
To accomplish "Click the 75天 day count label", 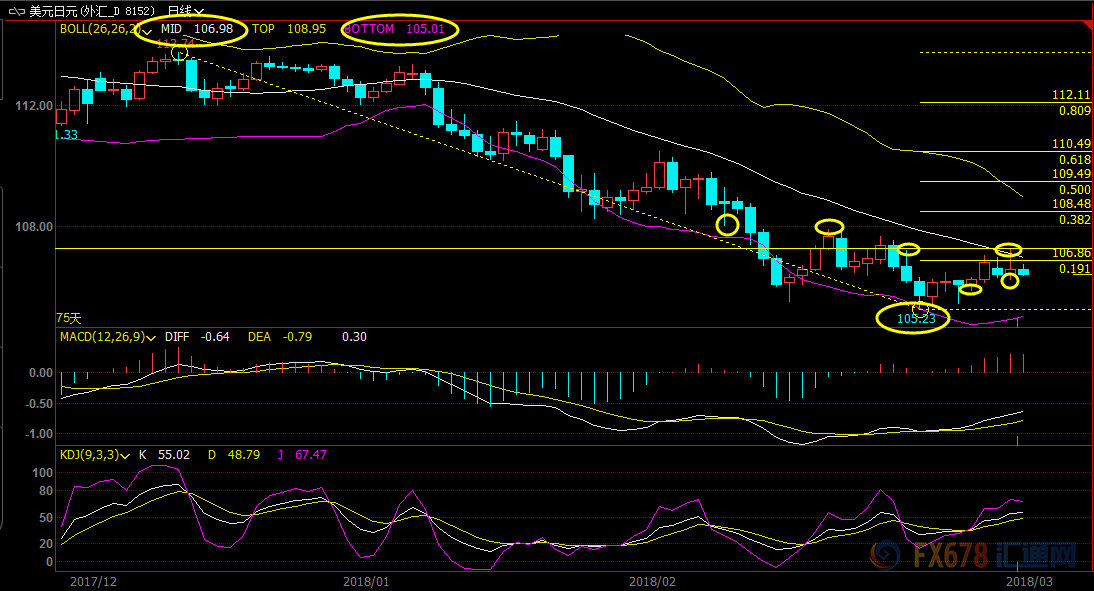I will pos(68,318).
